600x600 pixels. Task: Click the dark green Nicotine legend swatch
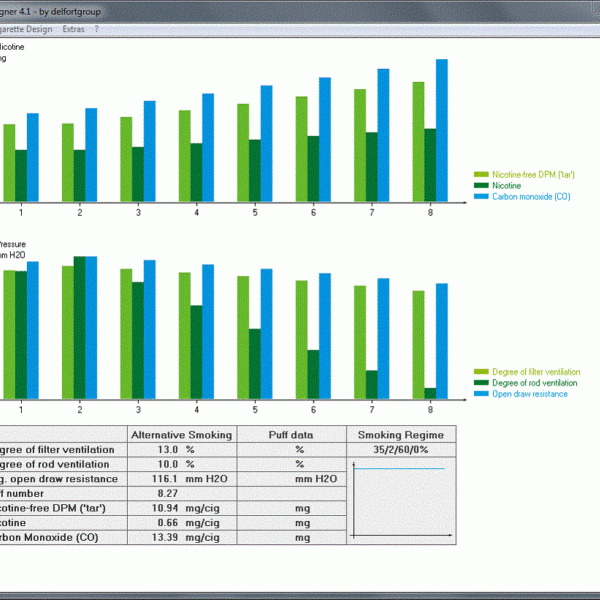click(x=481, y=185)
